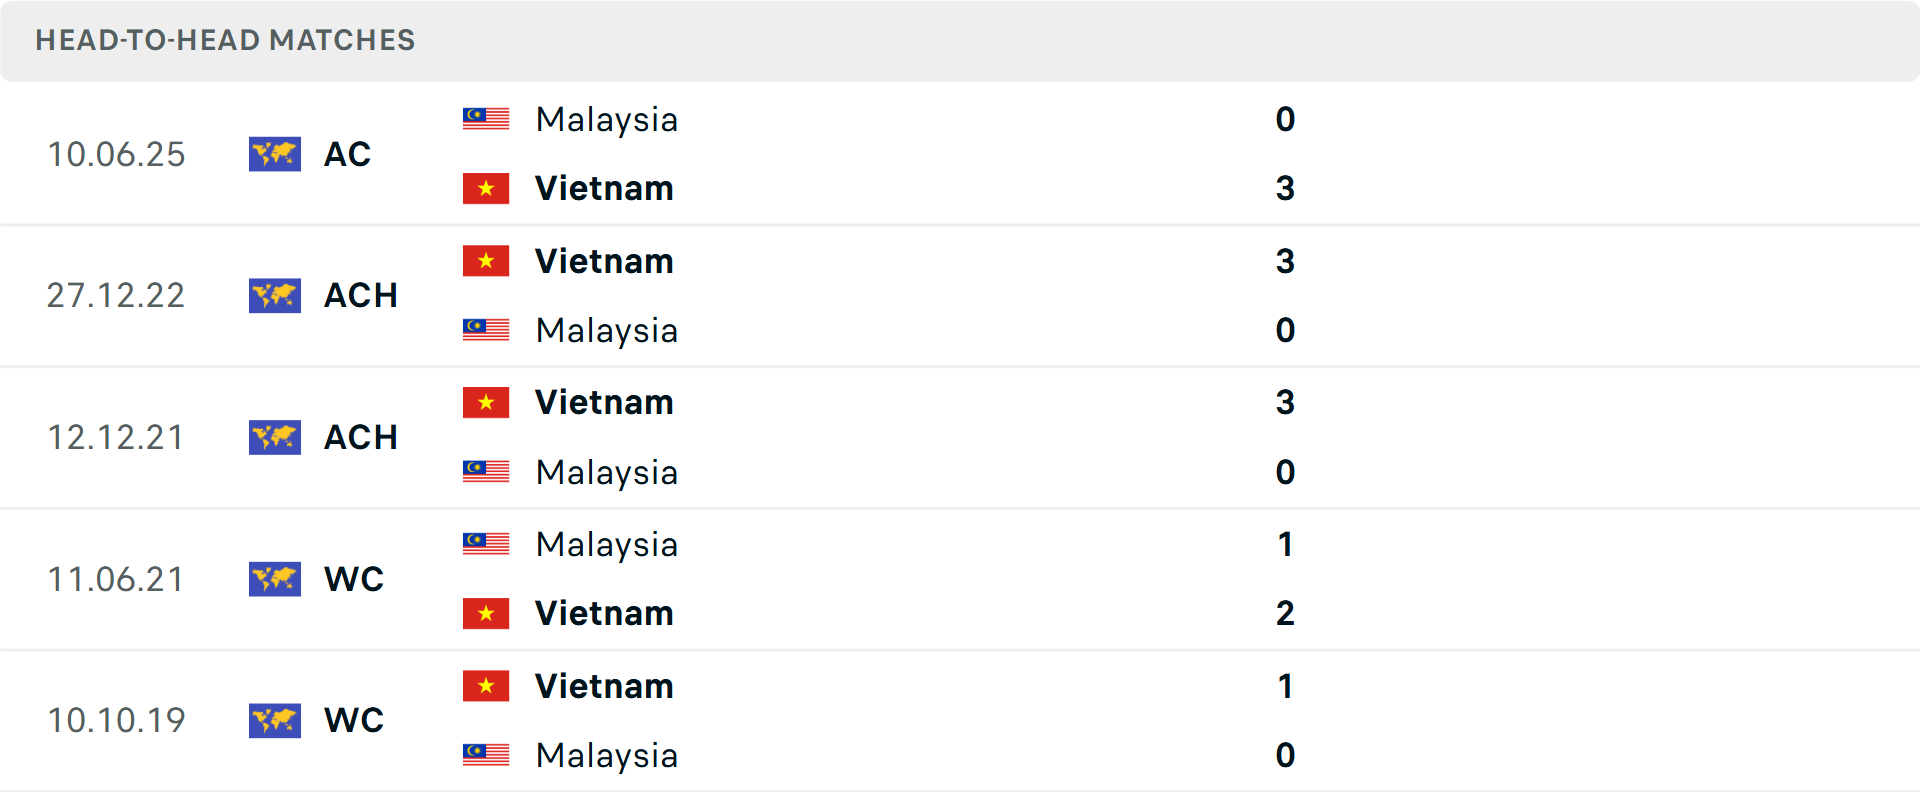Click the AC label for the latest match
Screen dimensions: 1920x792
point(347,154)
